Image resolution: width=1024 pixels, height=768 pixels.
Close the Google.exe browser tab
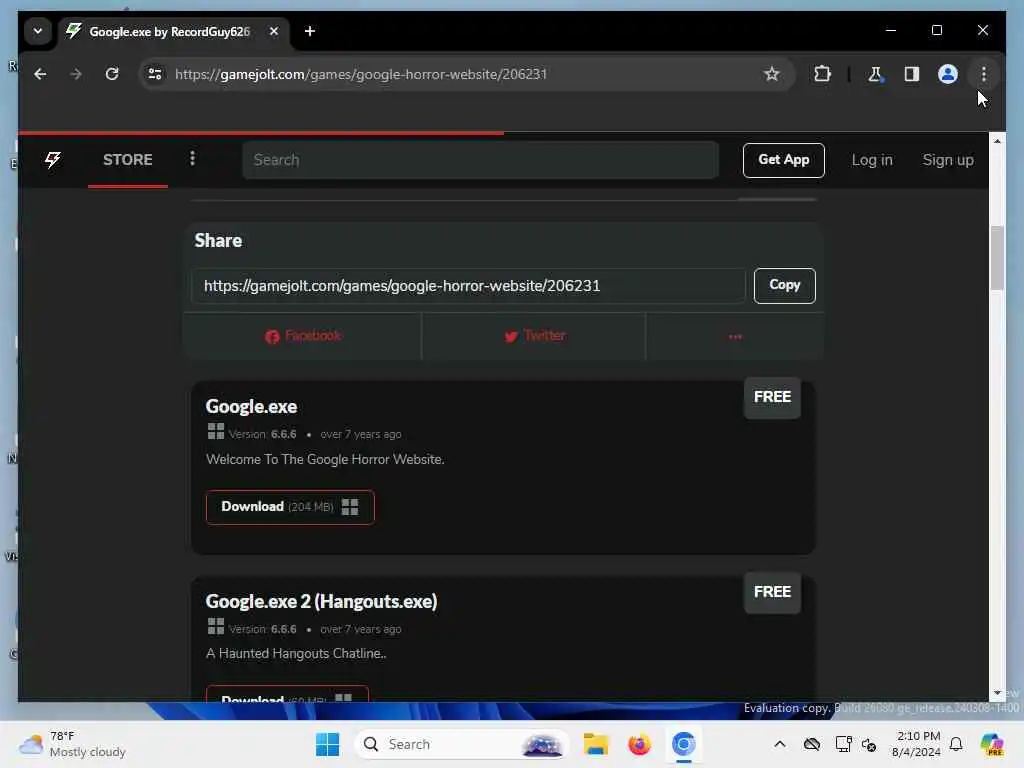274,31
